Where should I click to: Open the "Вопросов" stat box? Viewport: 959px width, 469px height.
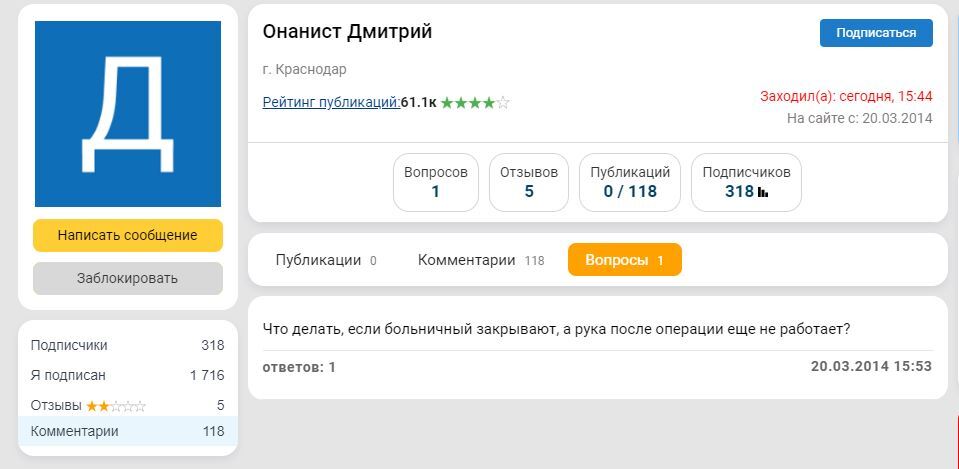[x=436, y=182]
